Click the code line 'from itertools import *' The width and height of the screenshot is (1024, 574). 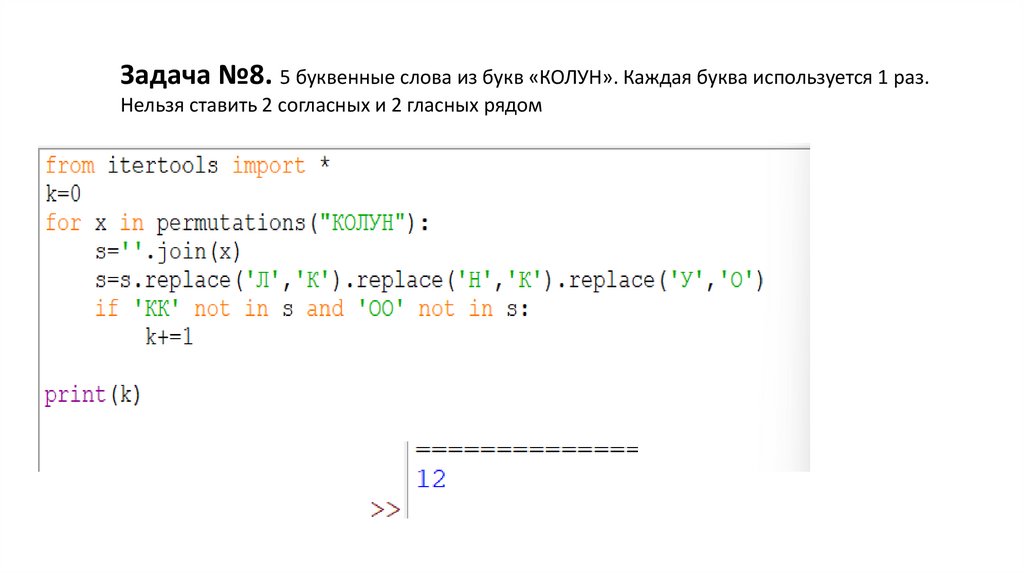point(187,165)
